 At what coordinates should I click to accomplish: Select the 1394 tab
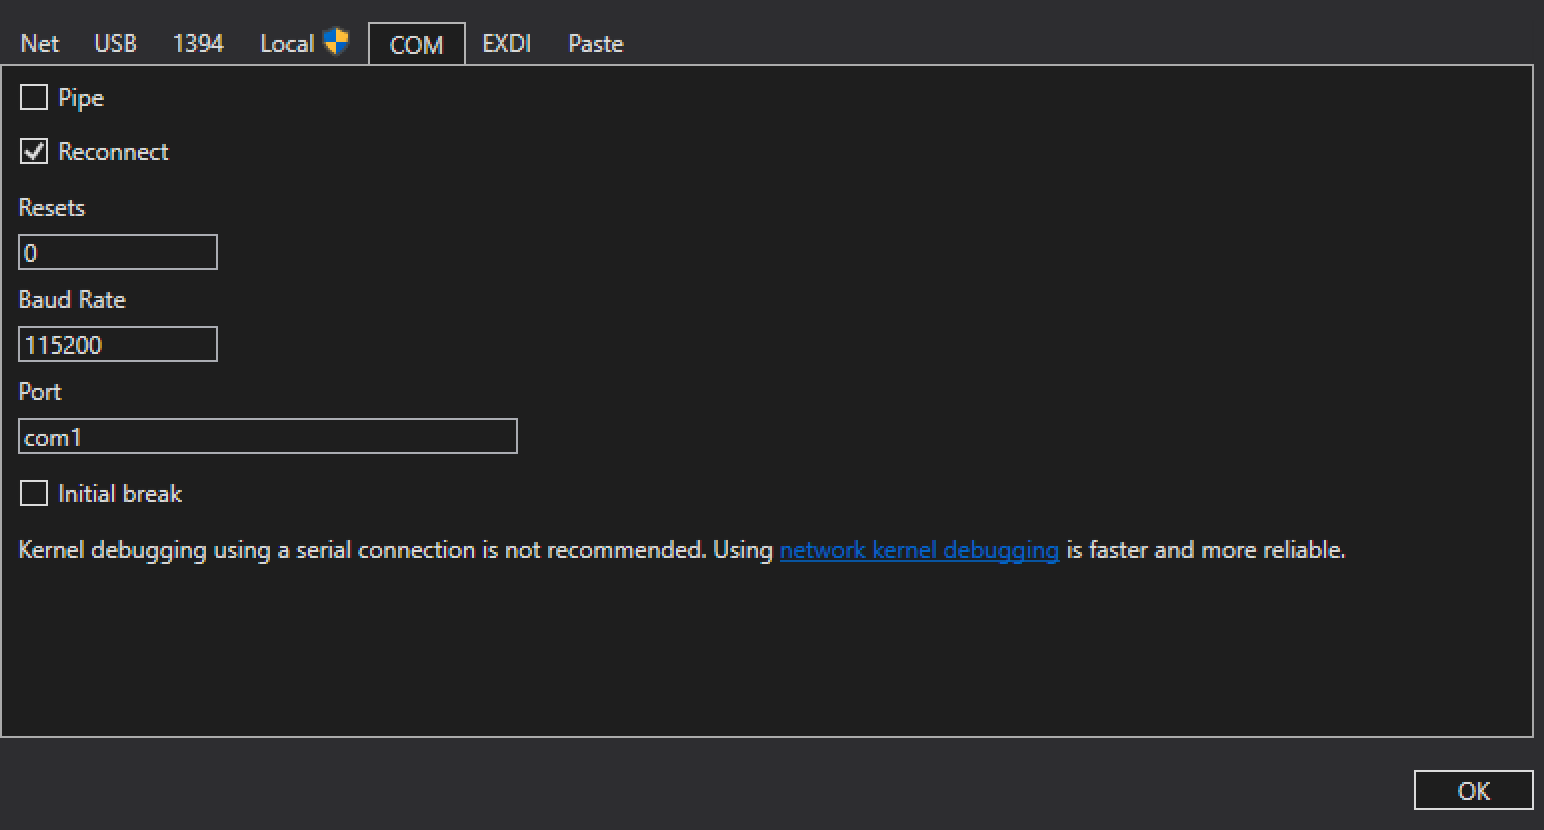pyautogui.click(x=198, y=44)
